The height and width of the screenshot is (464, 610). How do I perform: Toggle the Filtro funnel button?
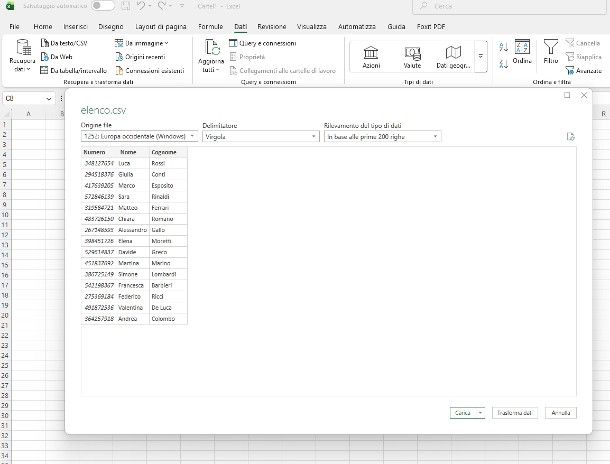pyautogui.click(x=551, y=52)
